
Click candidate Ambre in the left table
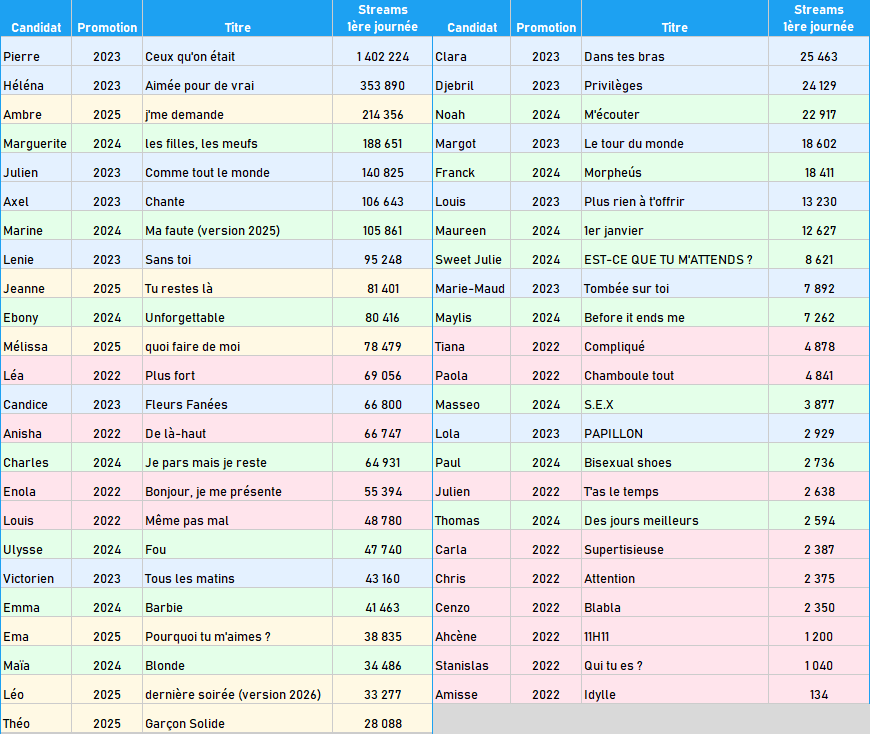point(36,109)
